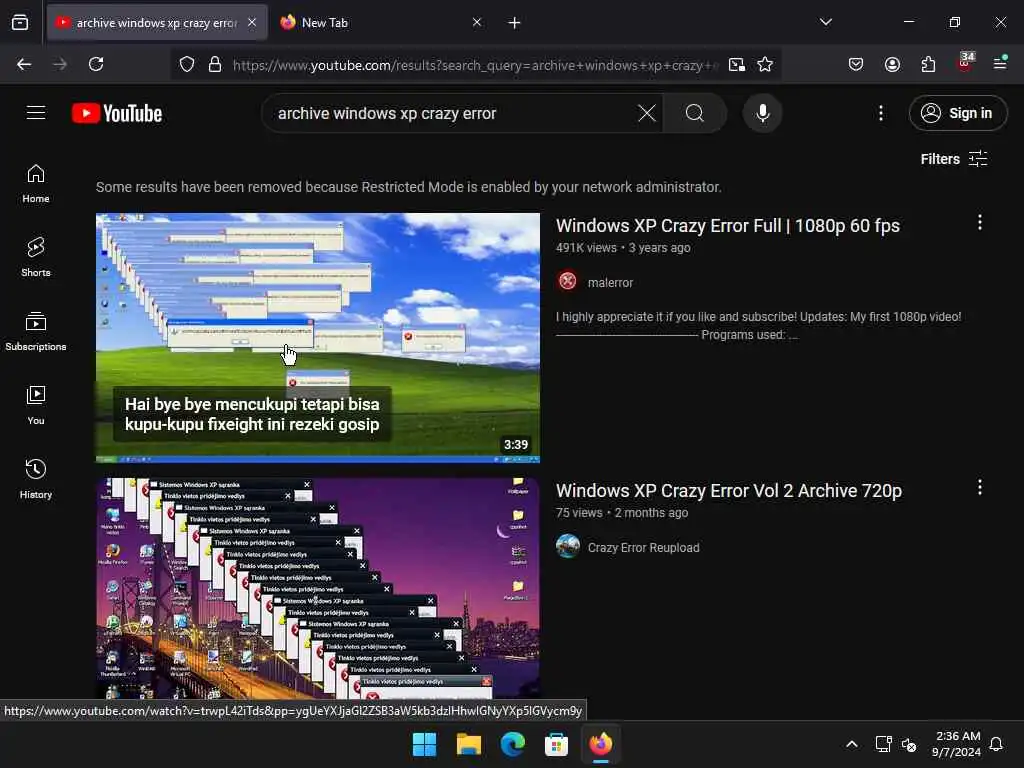This screenshot has height=768, width=1024.
Task: Switch to the YouTube search results tab
Action: pyautogui.click(x=157, y=23)
